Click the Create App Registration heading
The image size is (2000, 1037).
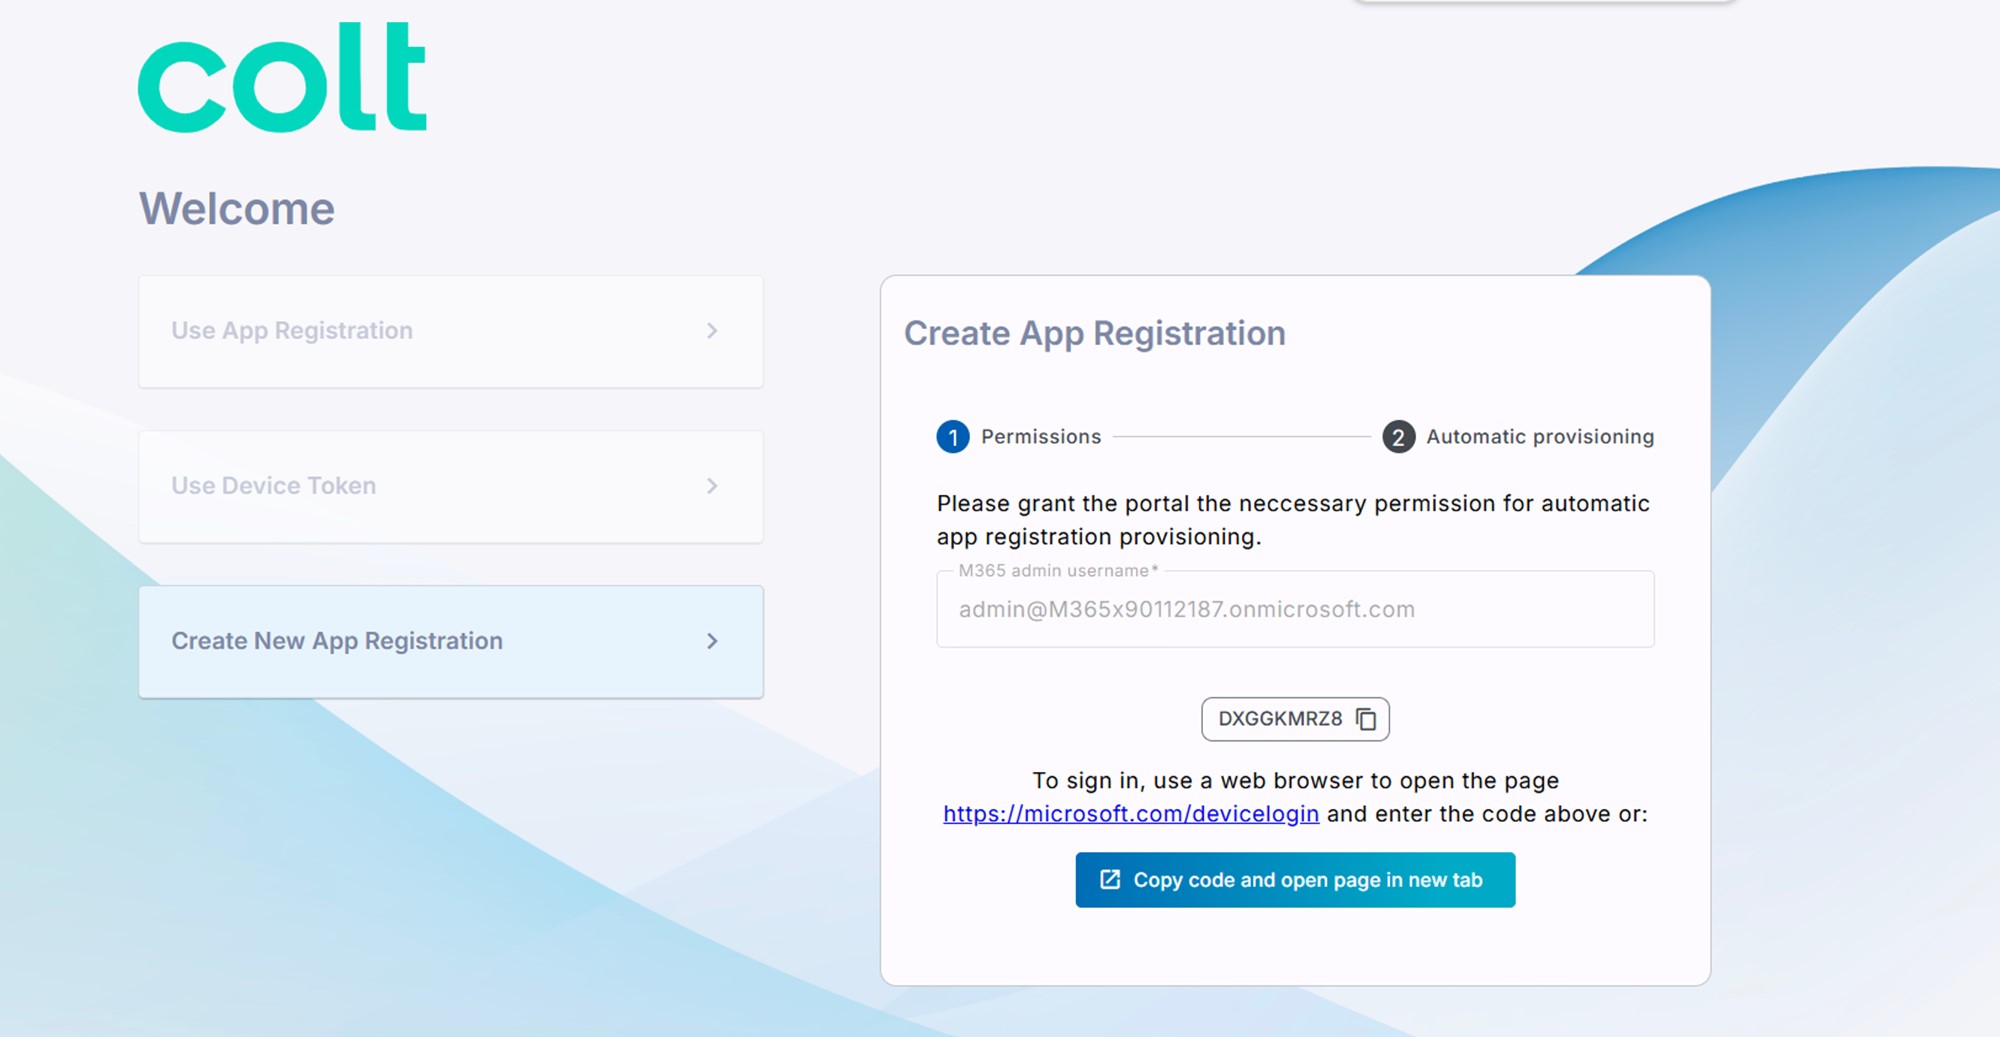coord(1095,333)
